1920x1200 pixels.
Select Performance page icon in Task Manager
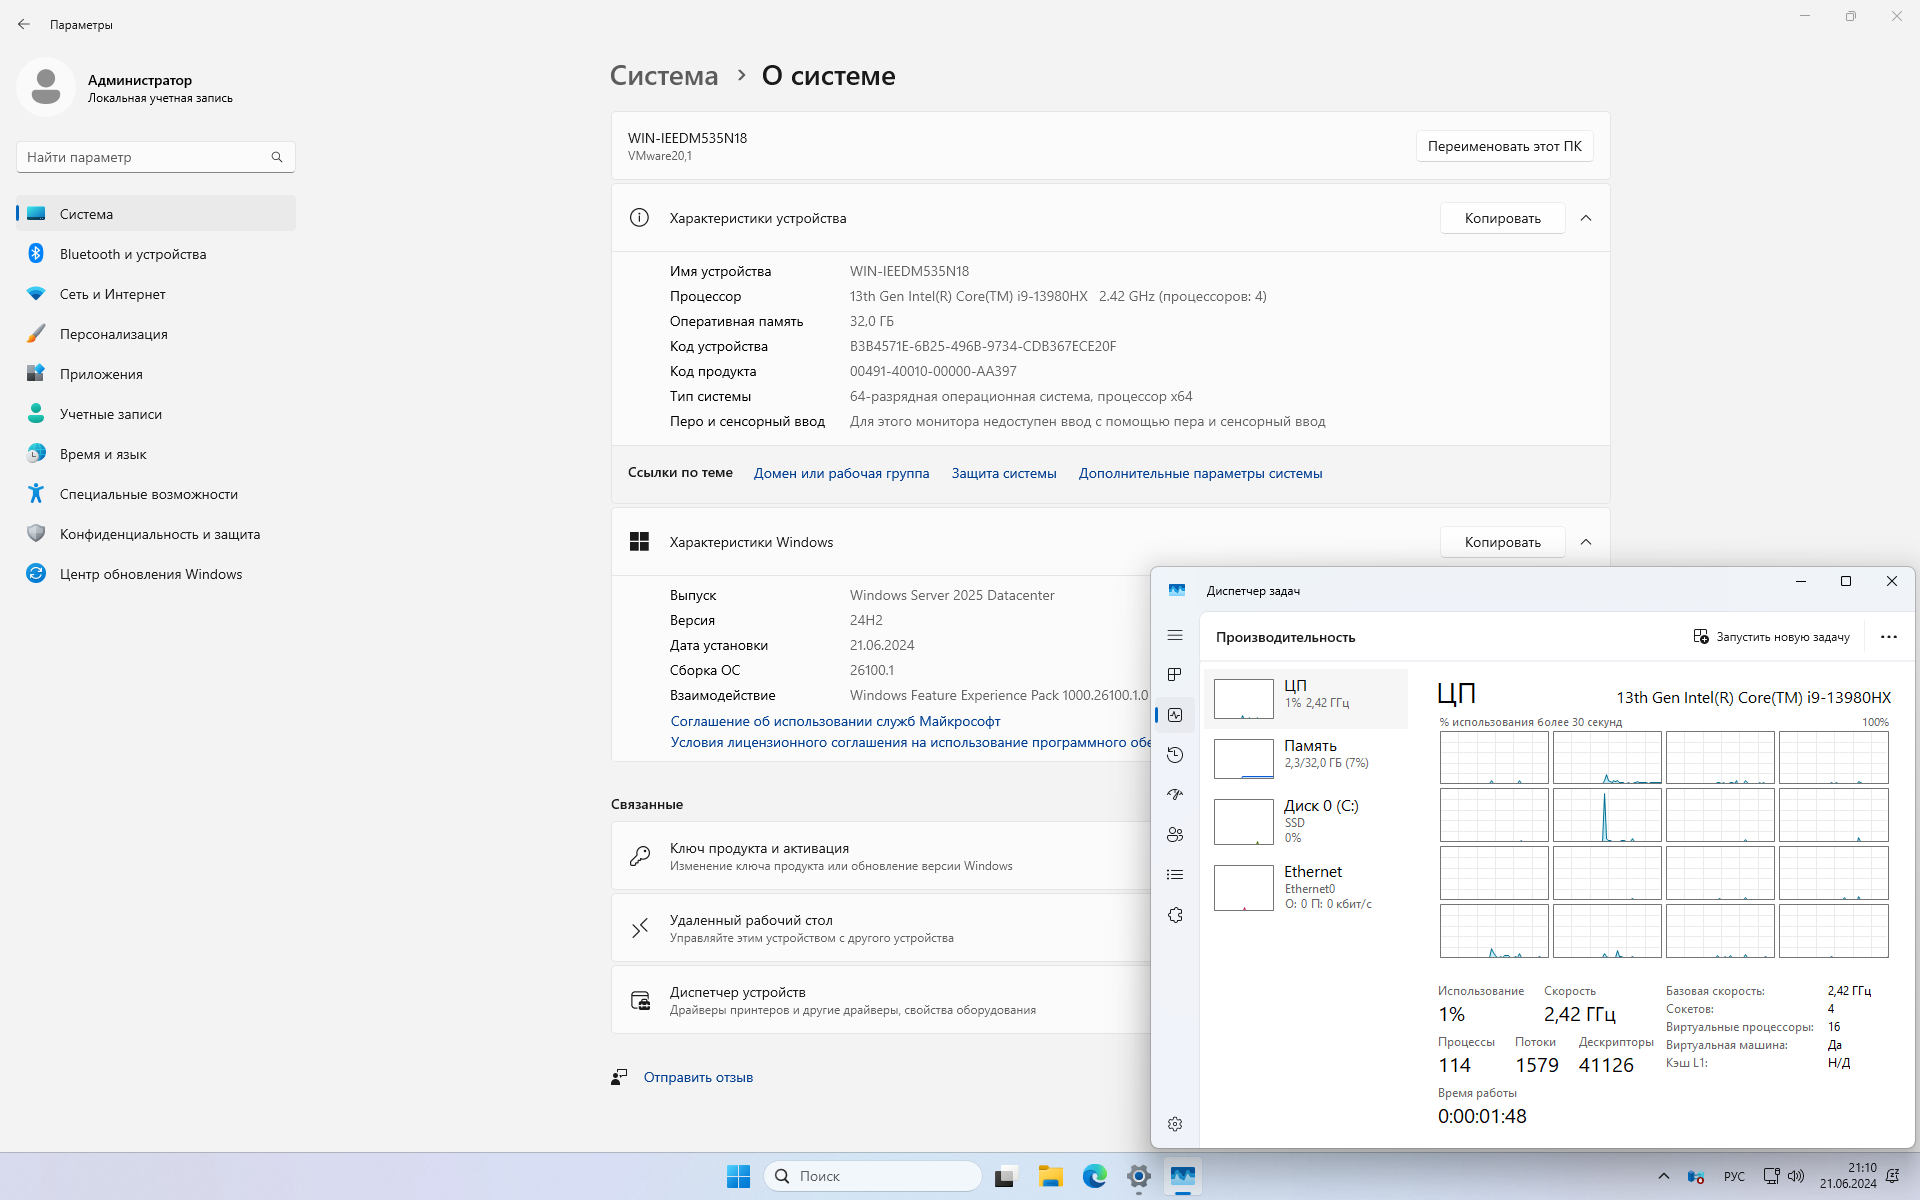pyautogui.click(x=1175, y=715)
